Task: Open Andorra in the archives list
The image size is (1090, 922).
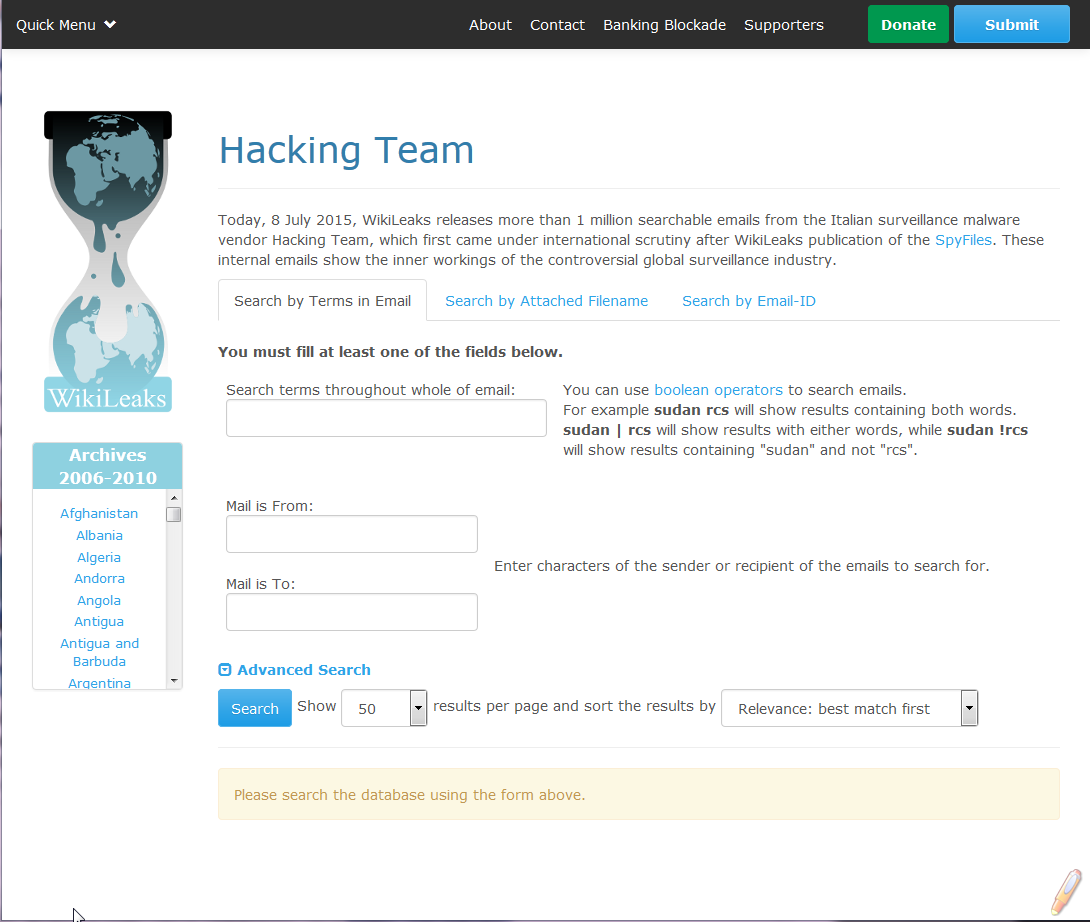Action: tap(99, 579)
